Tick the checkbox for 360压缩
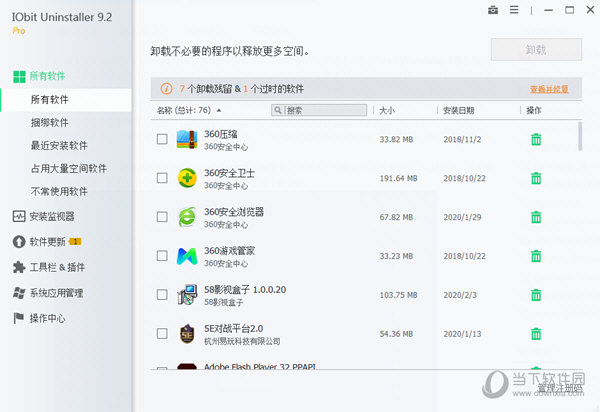The width and height of the screenshot is (600, 412). 162,139
